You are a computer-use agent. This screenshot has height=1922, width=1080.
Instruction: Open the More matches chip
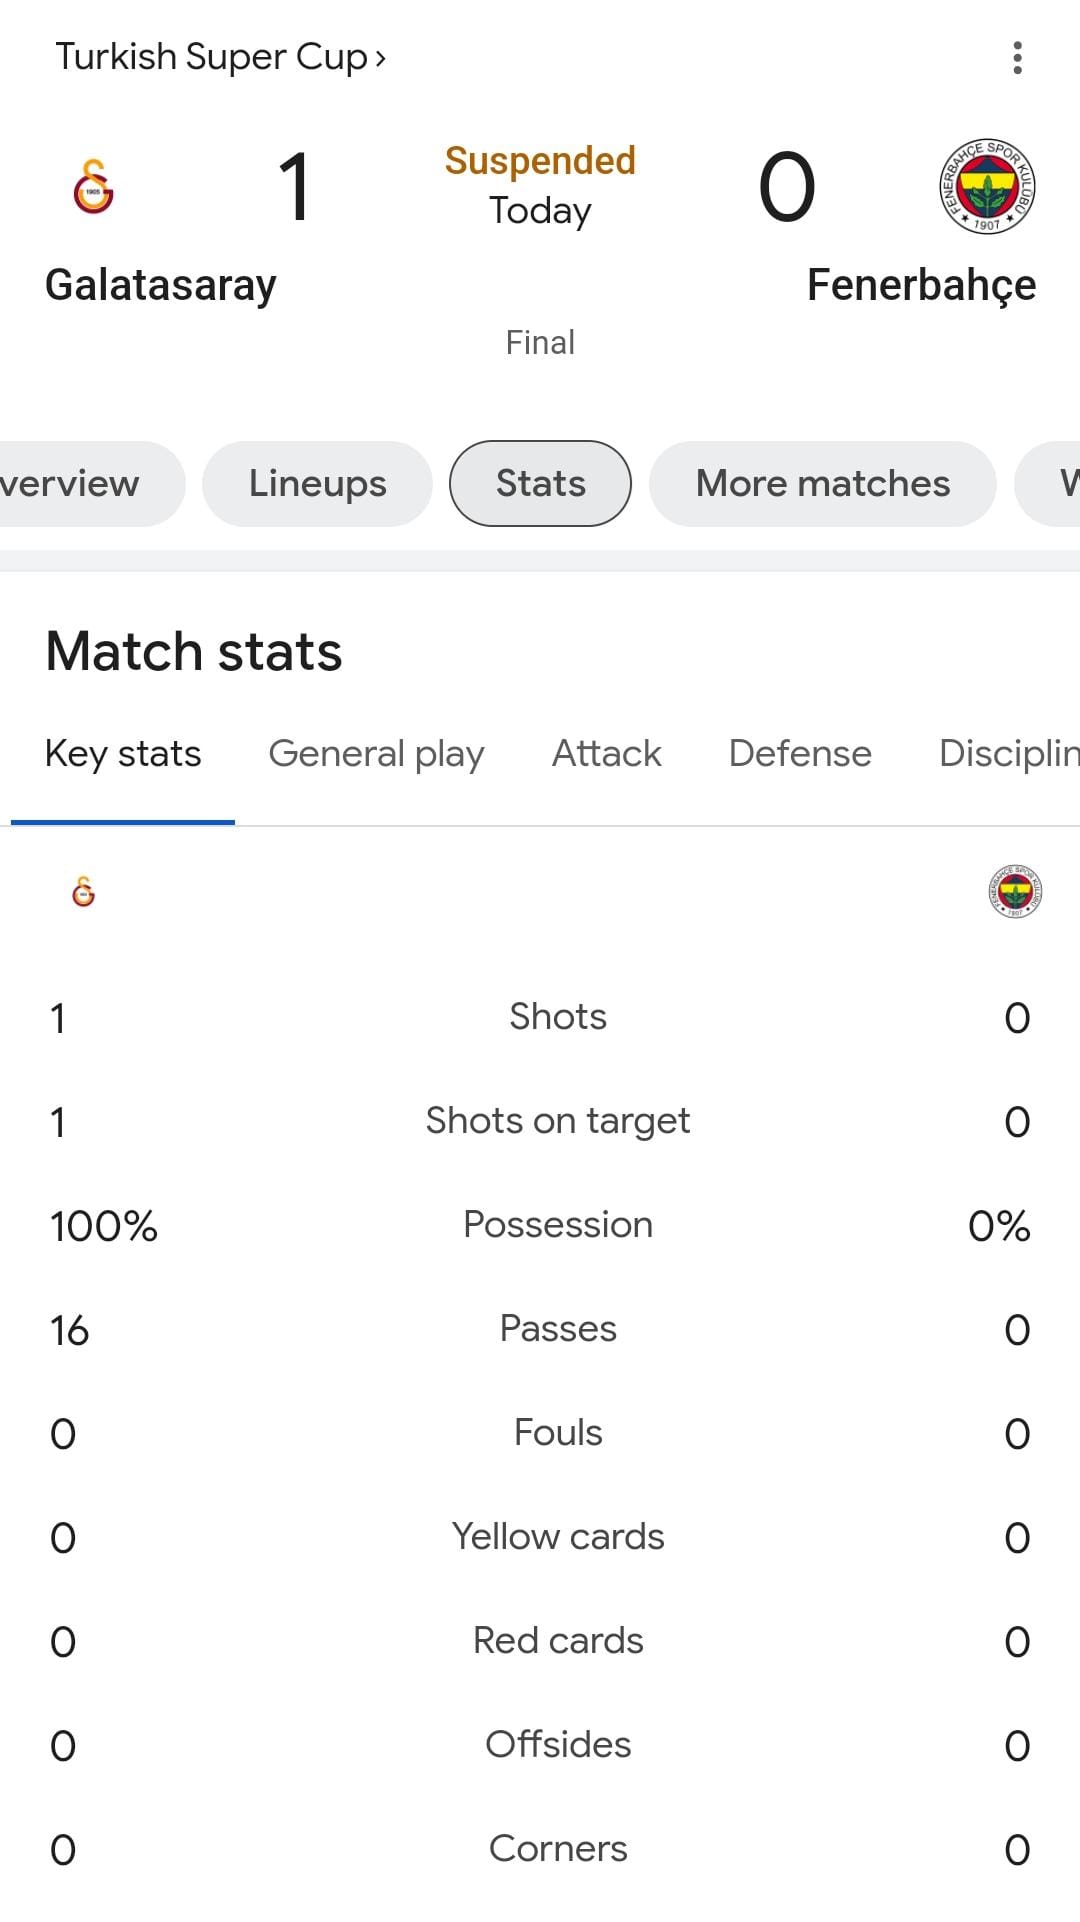[x=823, y=484]
